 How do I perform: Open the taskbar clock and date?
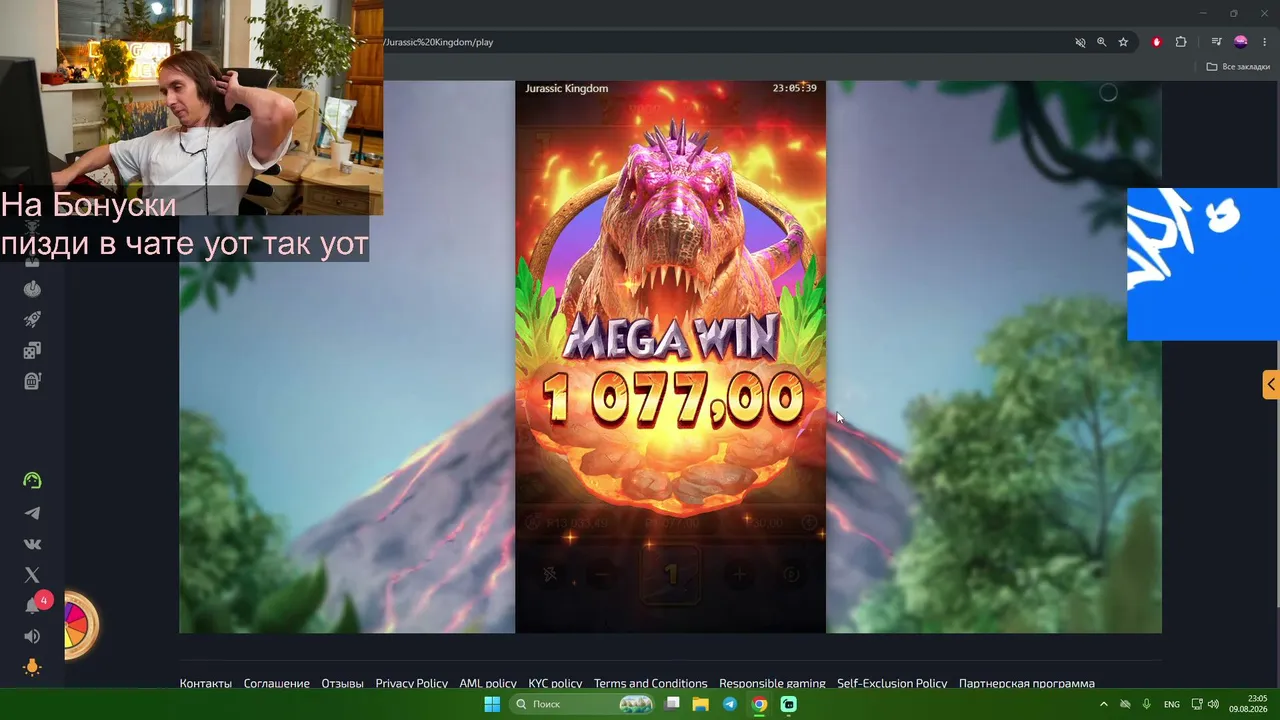pyautogui.click(x=1248, y=704)
